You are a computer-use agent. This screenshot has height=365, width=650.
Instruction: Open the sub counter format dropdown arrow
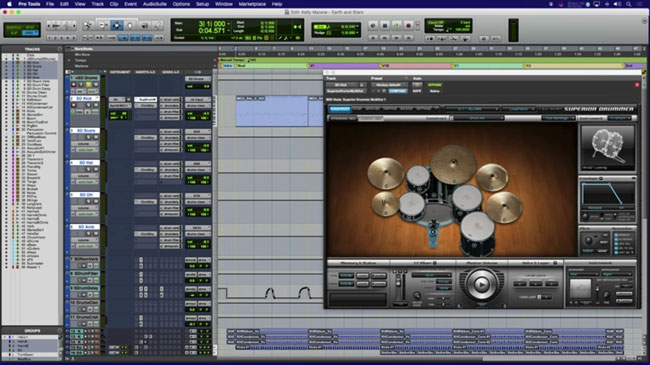point(228,31)
